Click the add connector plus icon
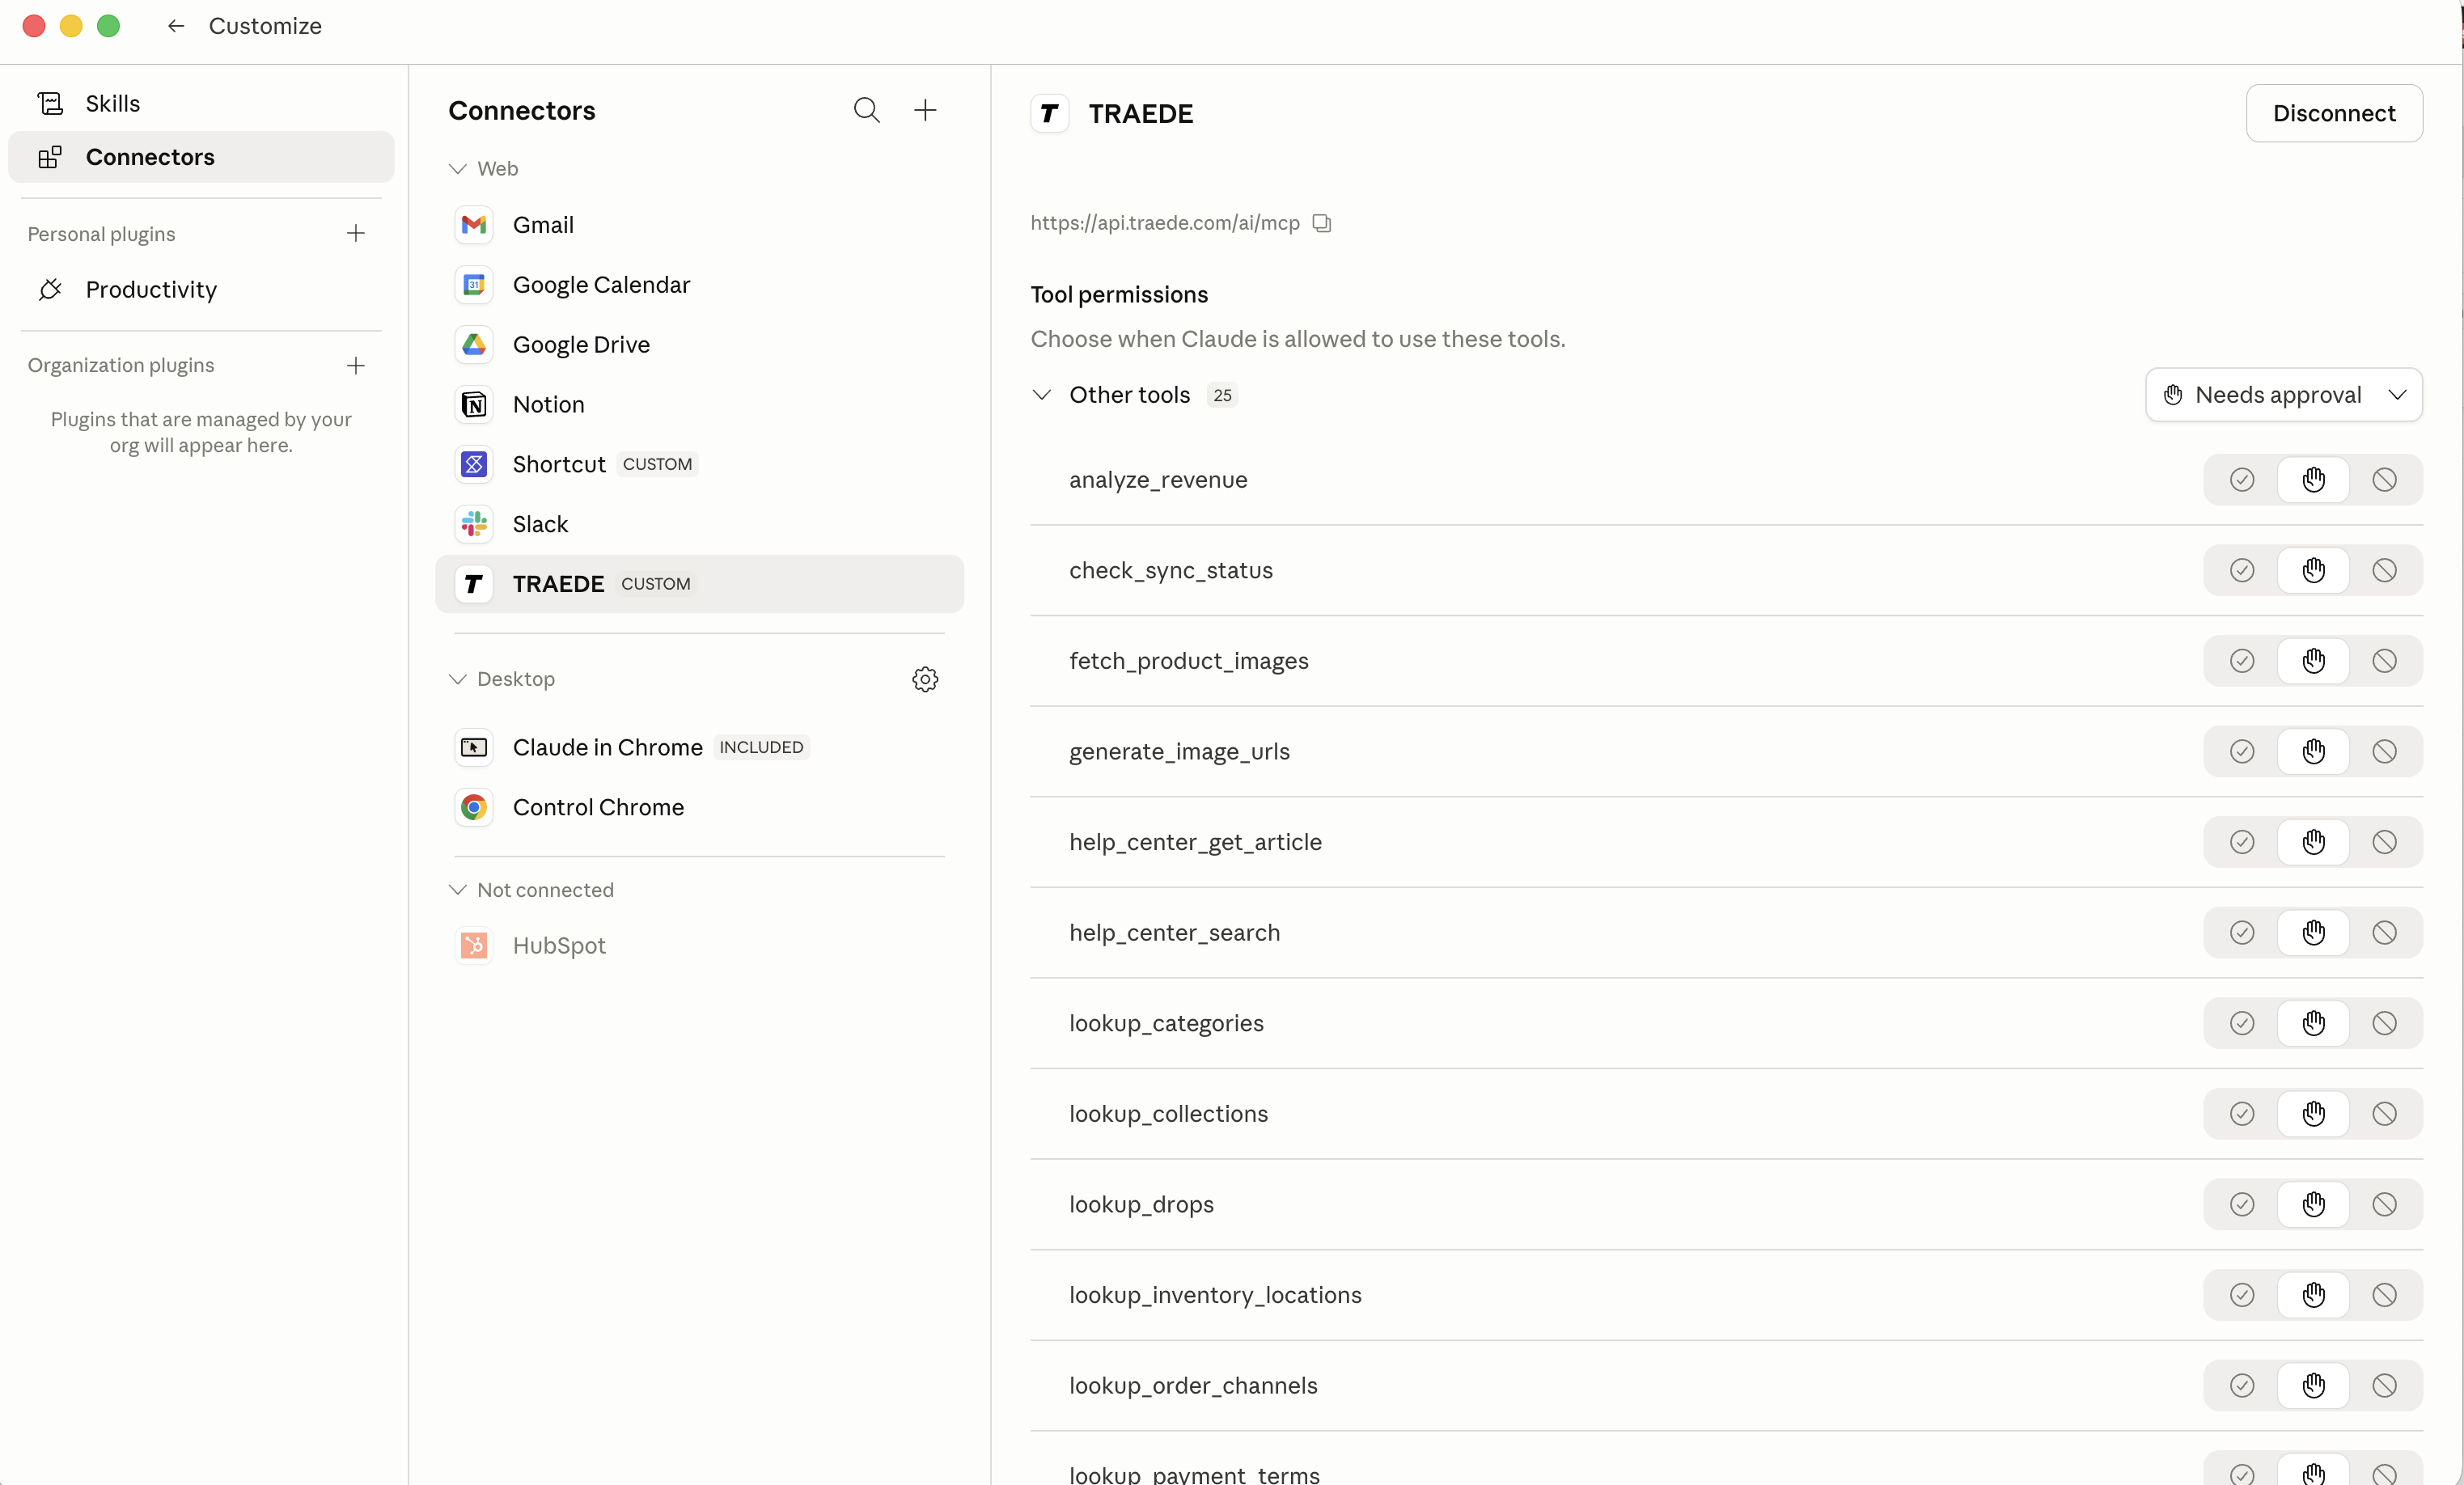The image size is (2464, 1485). pyautogui.click(x=925, y=110)
